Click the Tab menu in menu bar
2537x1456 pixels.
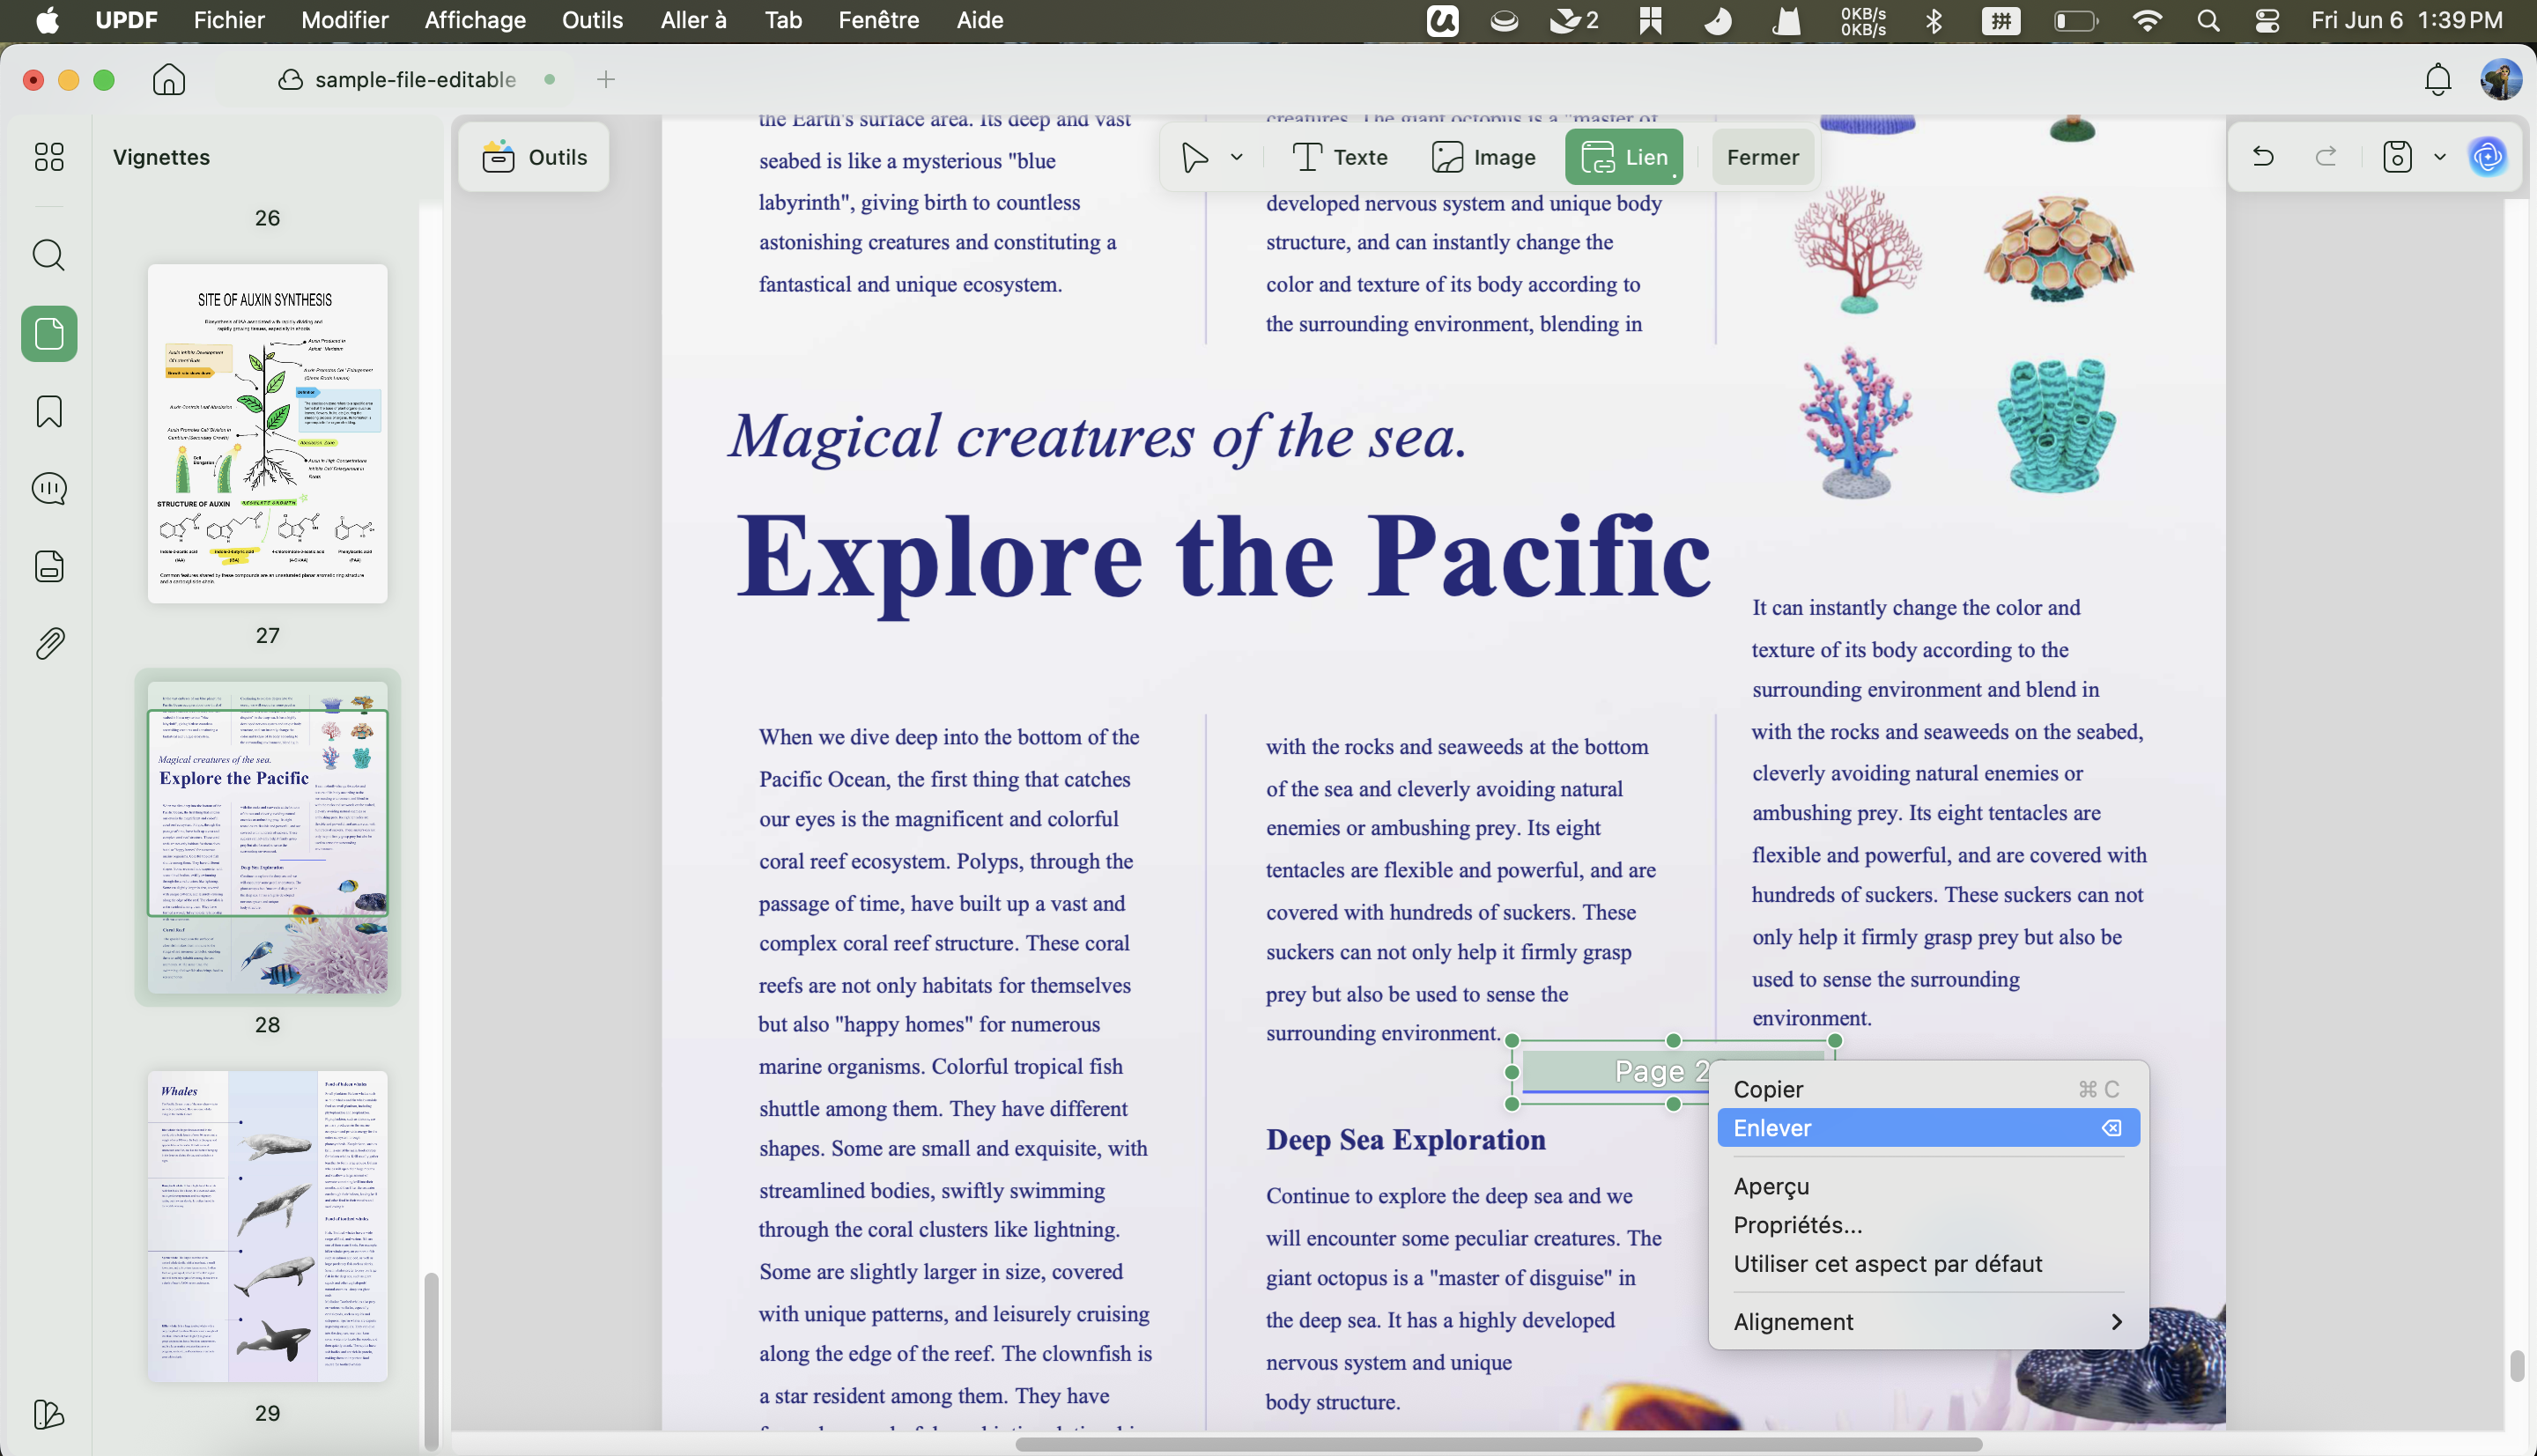tap(783, 20)
